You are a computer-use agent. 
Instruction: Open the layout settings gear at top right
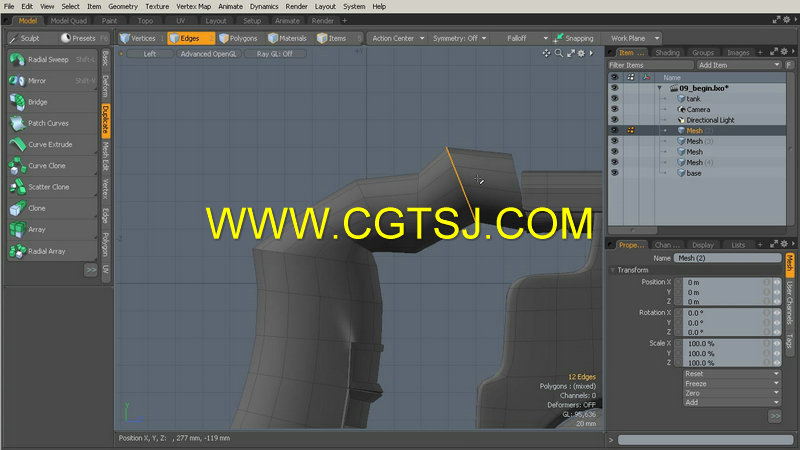786,20
